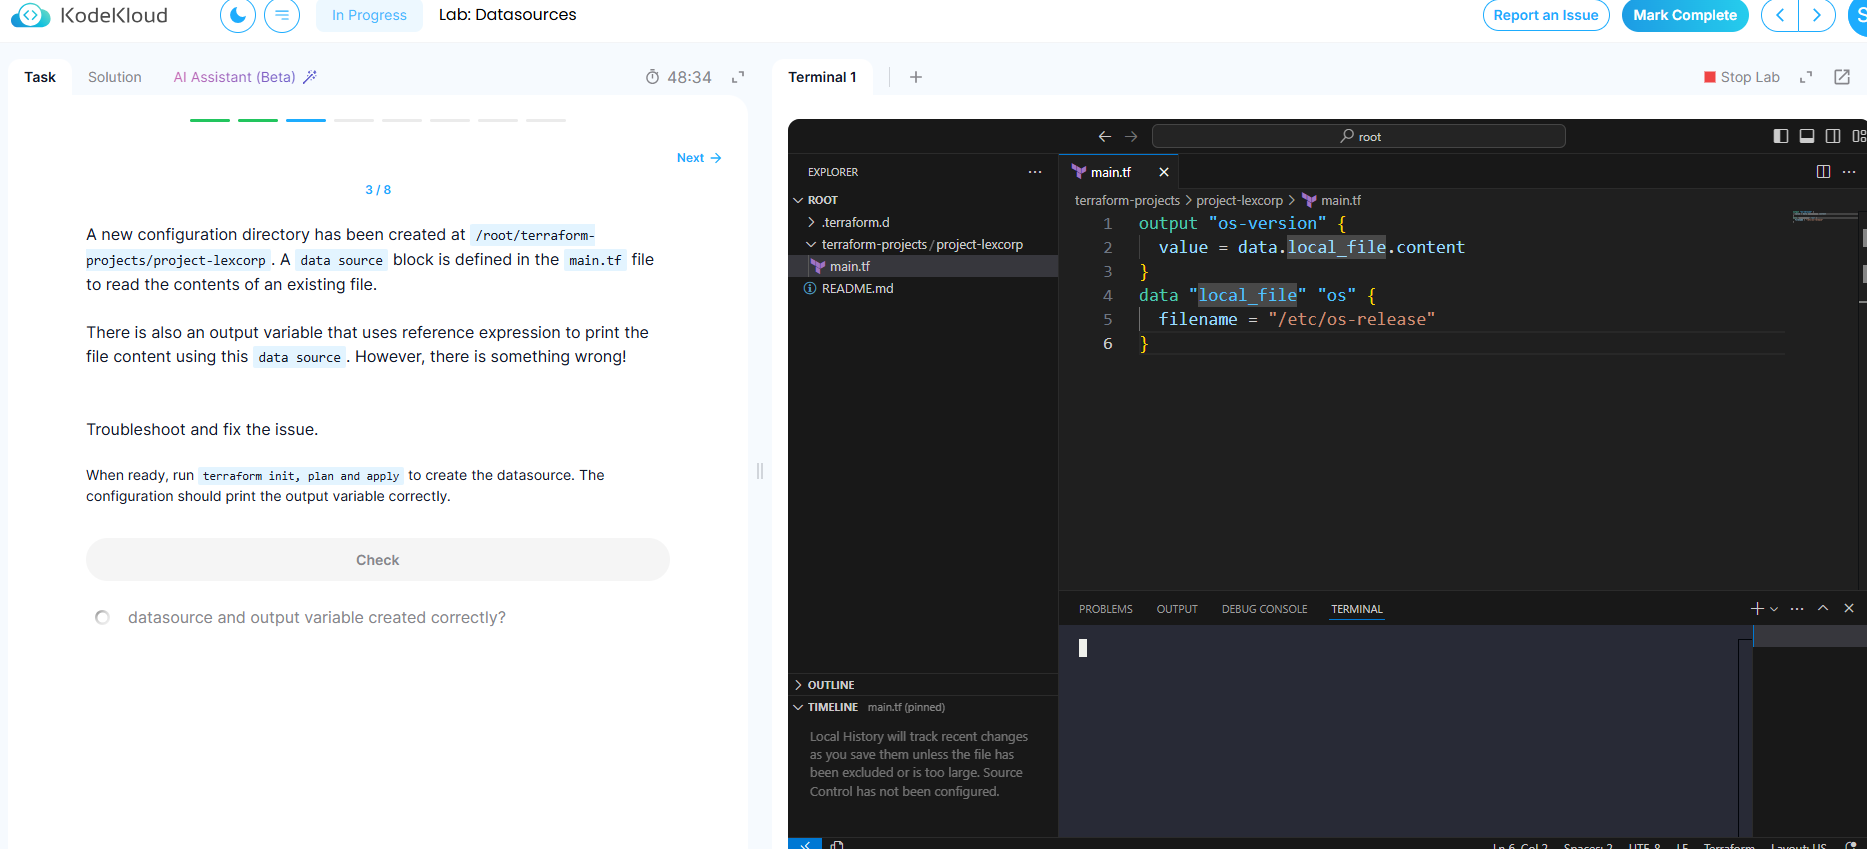Expand terminal panel to fullscreen
This screenshot has width=1867, height=849.
(1806, 77)
